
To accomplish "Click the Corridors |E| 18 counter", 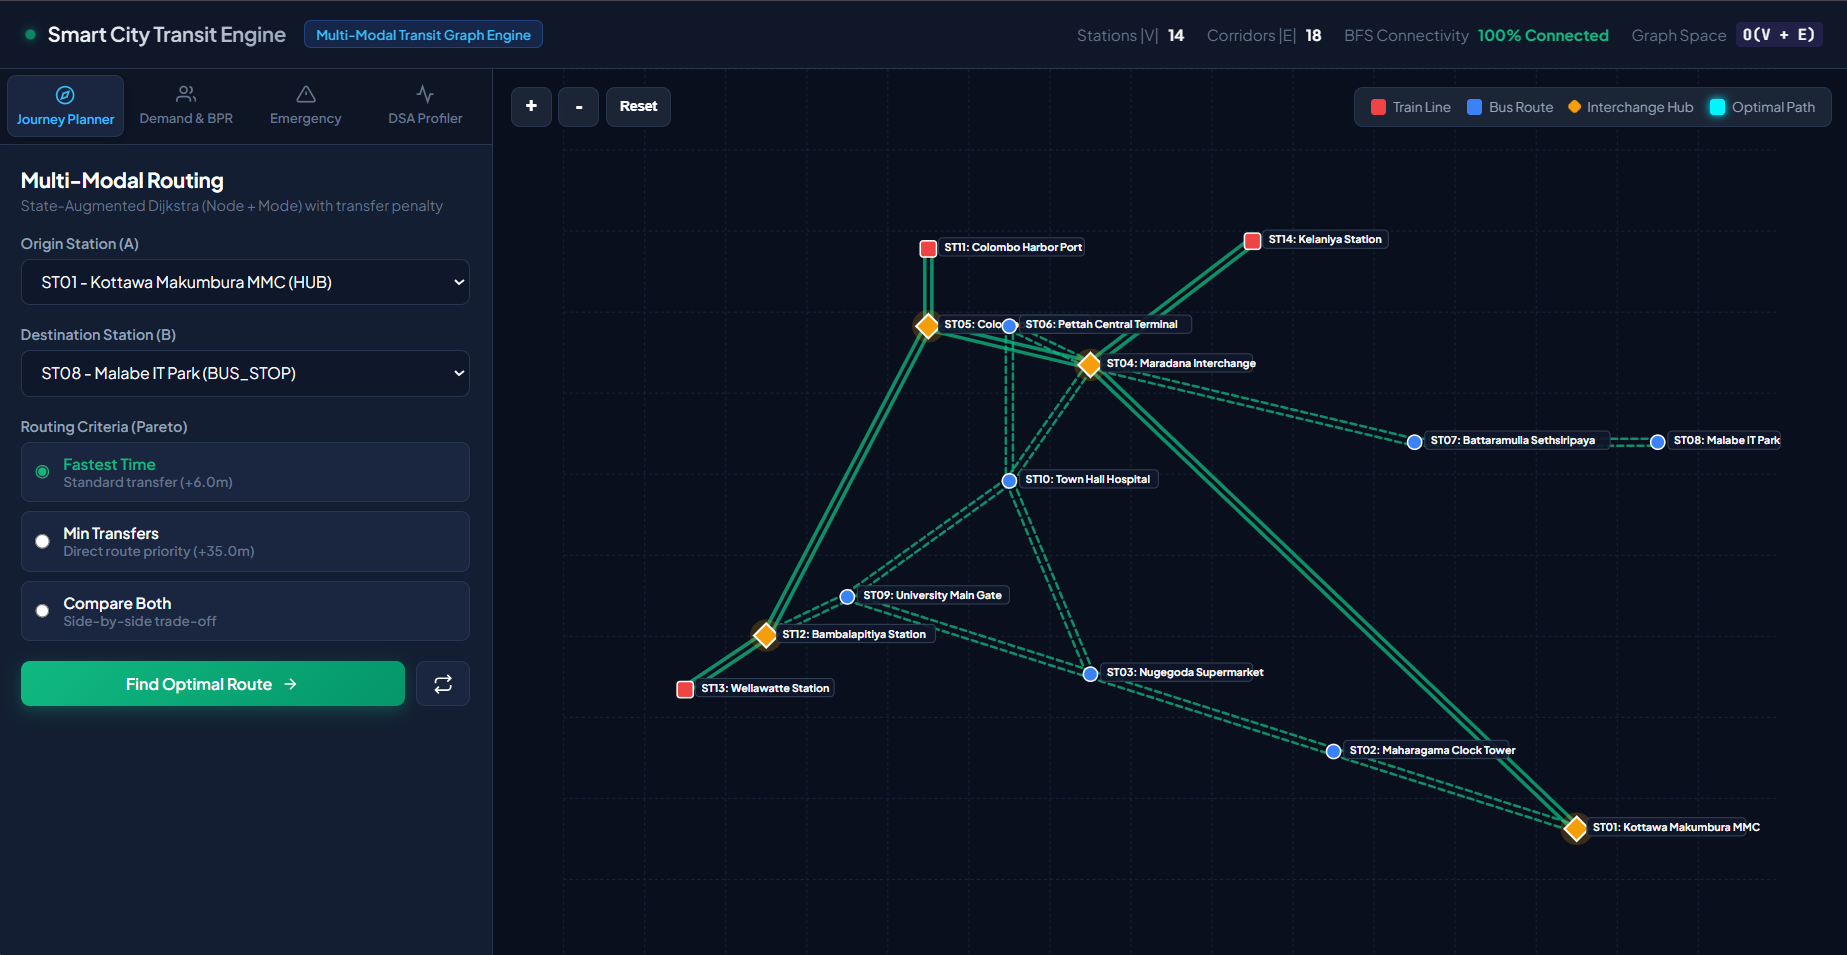I will coord(1264,35).
